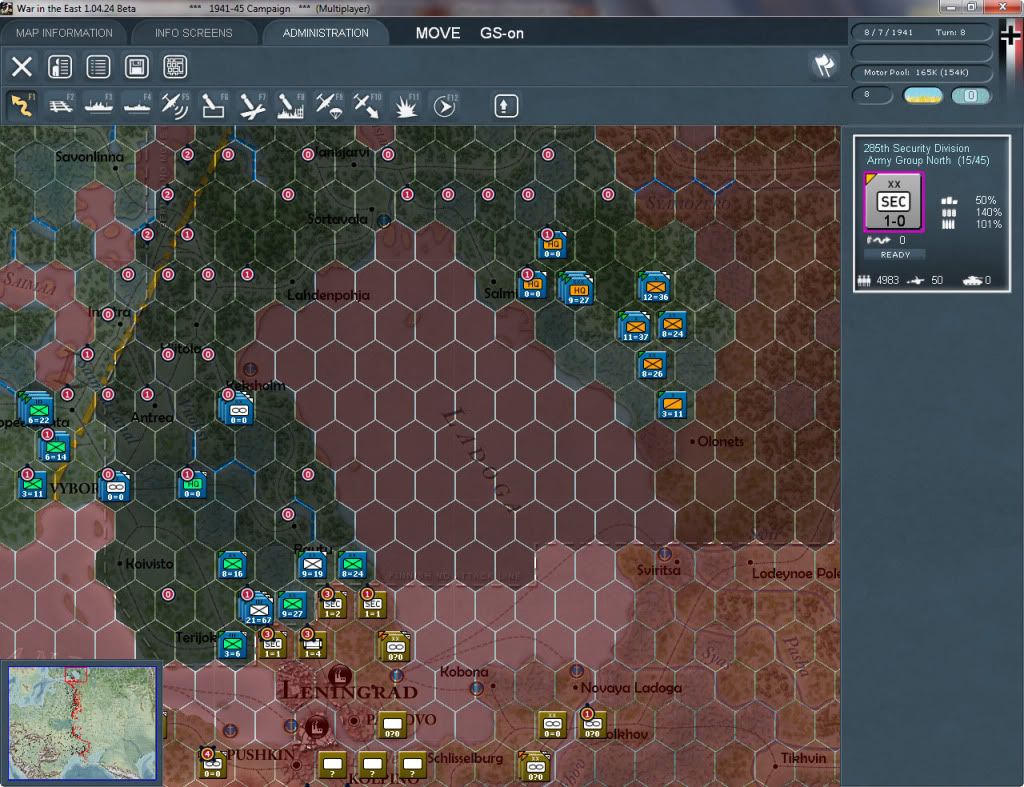
Task: Click the pill field showing 8
Action: (x=872, y=95)
